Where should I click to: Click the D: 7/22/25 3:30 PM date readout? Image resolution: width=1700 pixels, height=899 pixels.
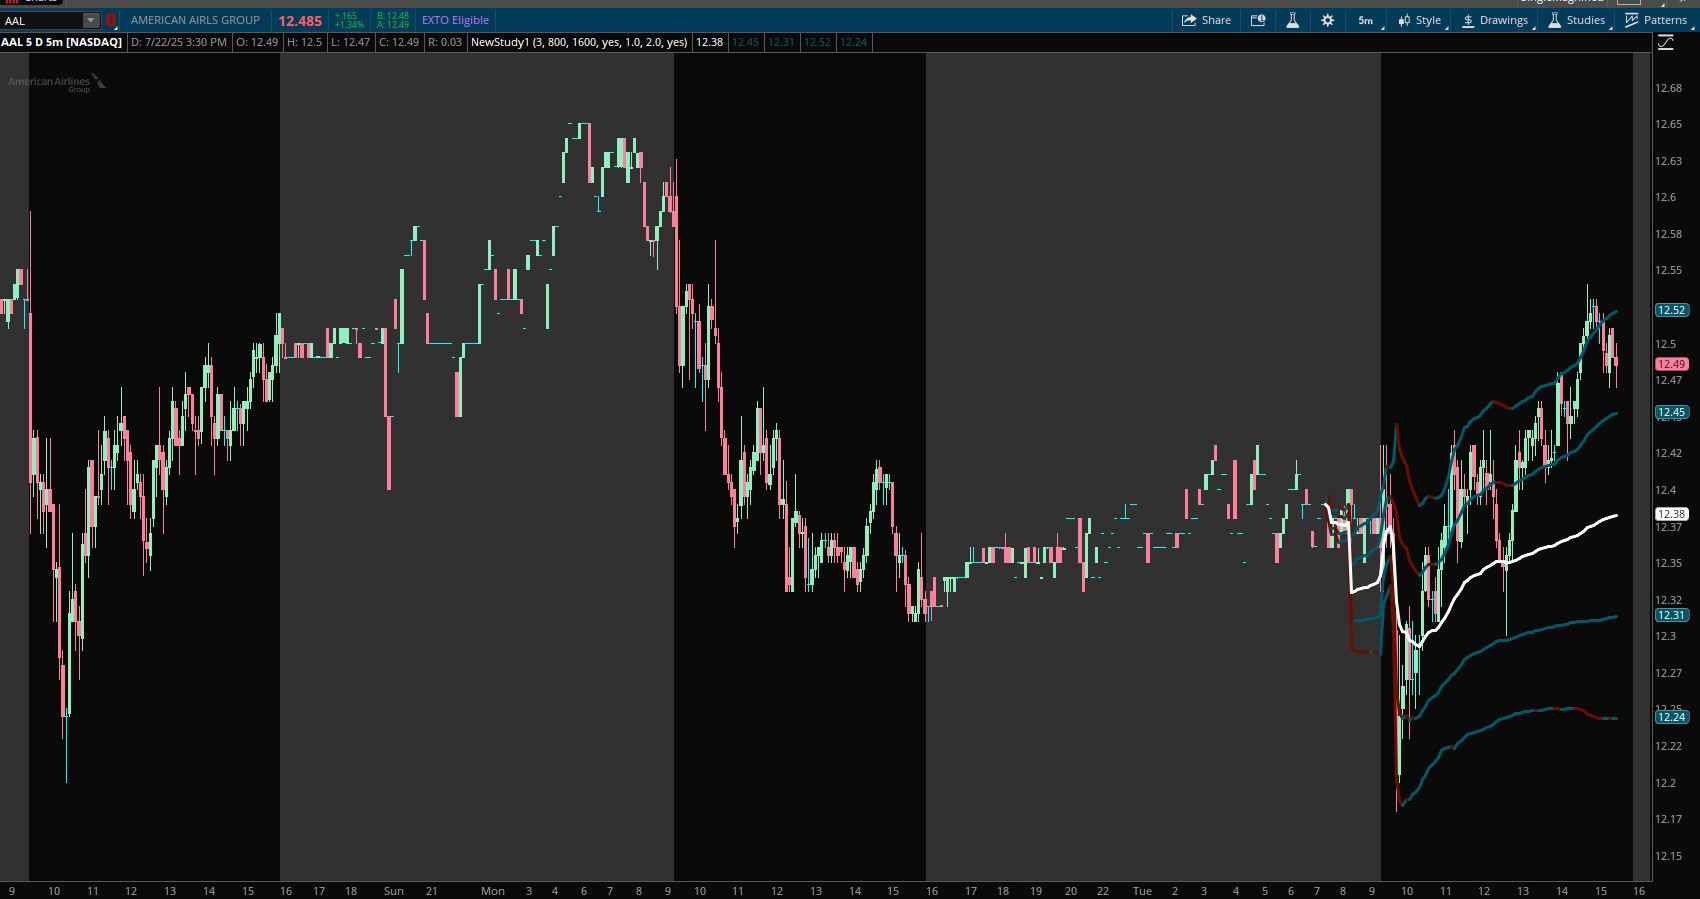pos(179,42)
